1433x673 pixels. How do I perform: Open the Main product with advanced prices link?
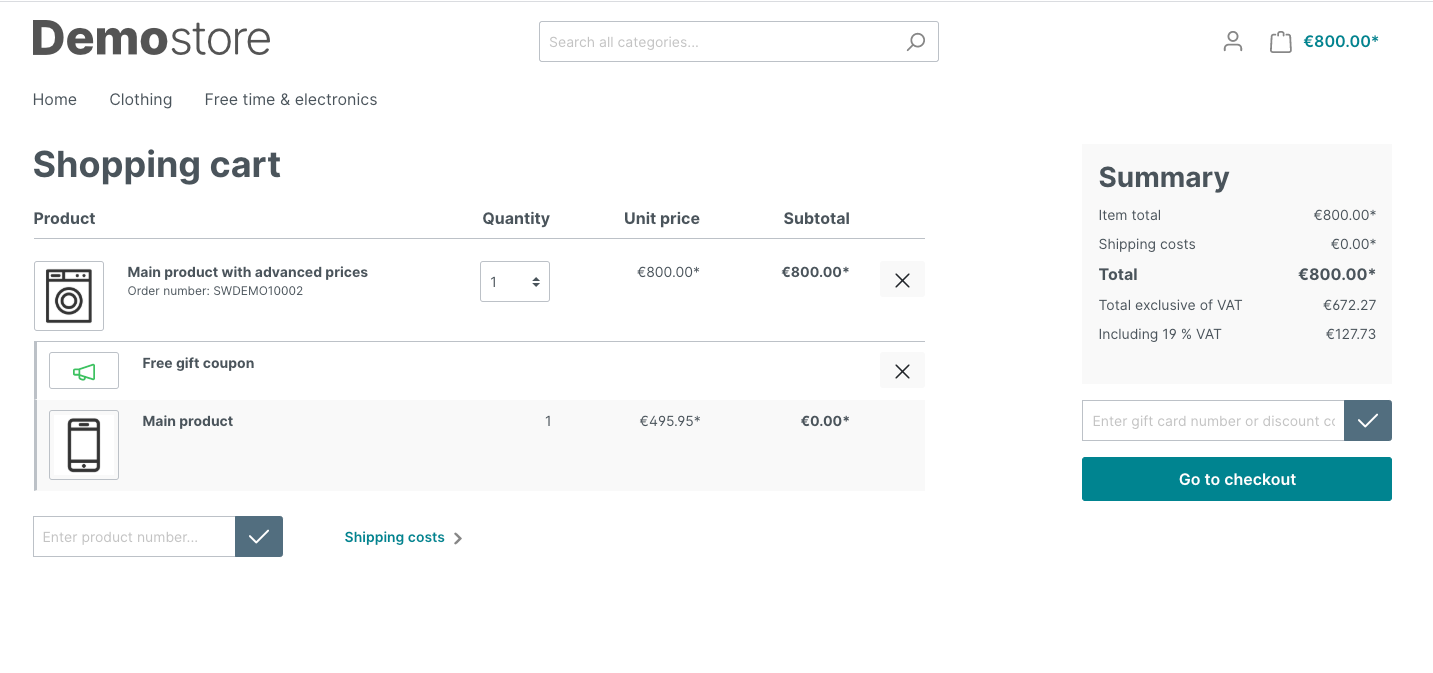click(248, 272)
